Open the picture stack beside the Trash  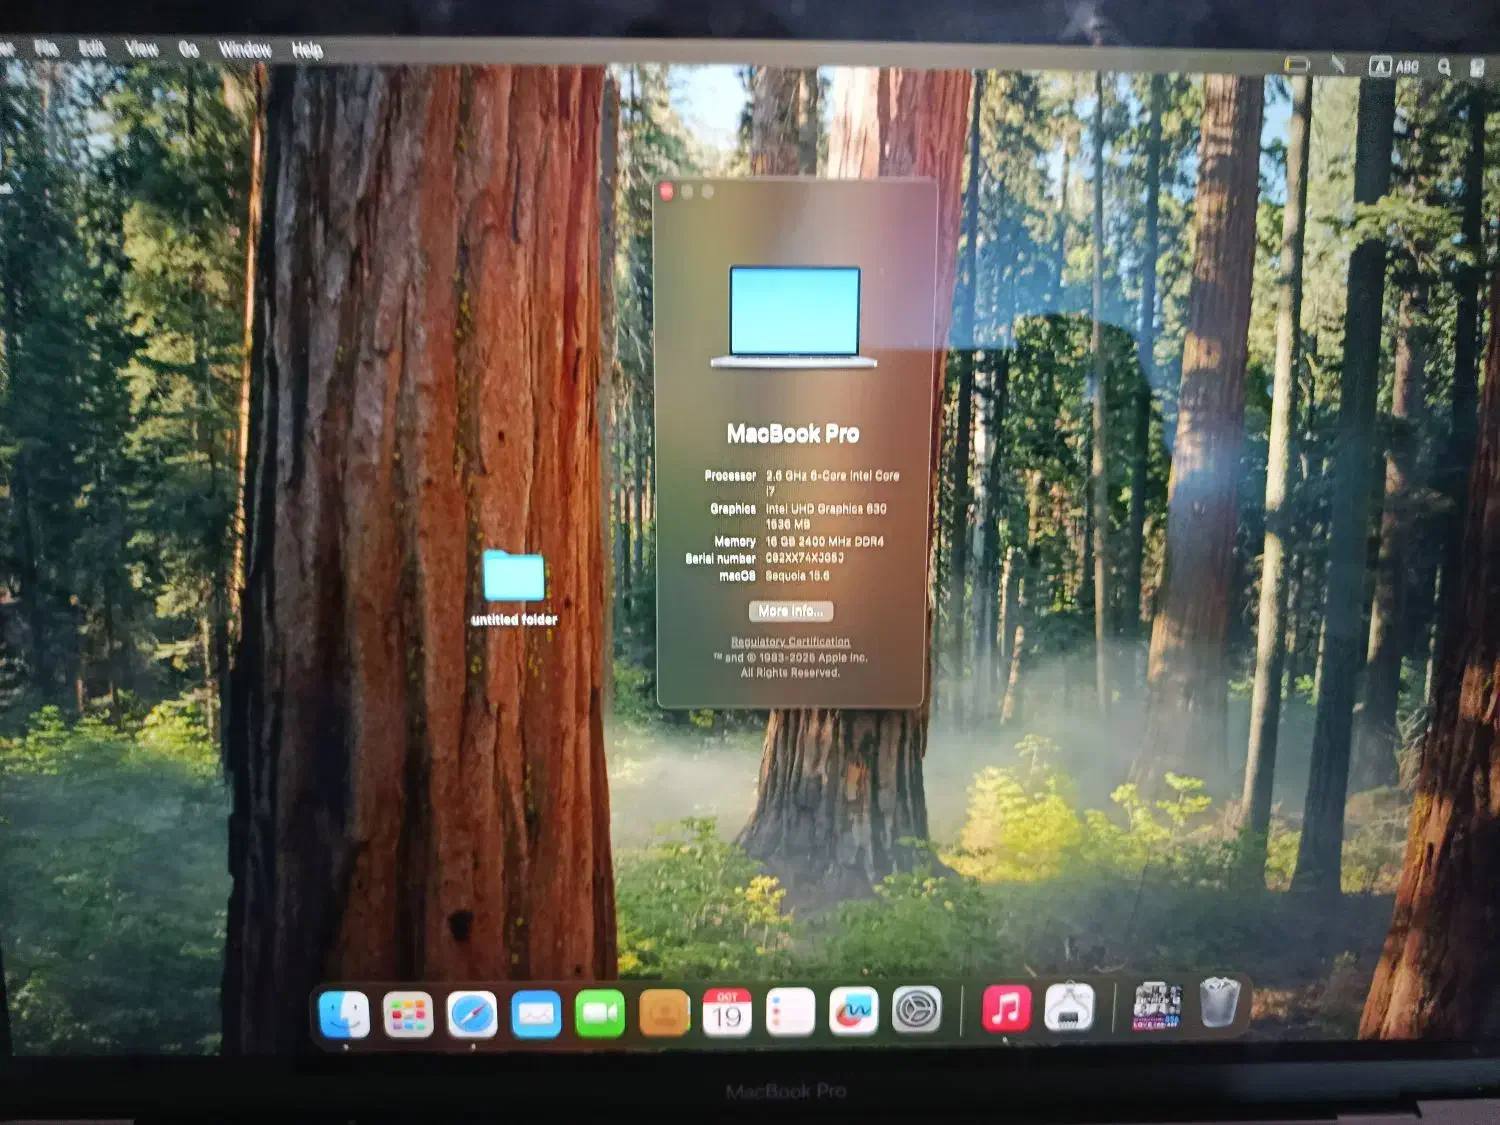[x=1157, y=1005]
